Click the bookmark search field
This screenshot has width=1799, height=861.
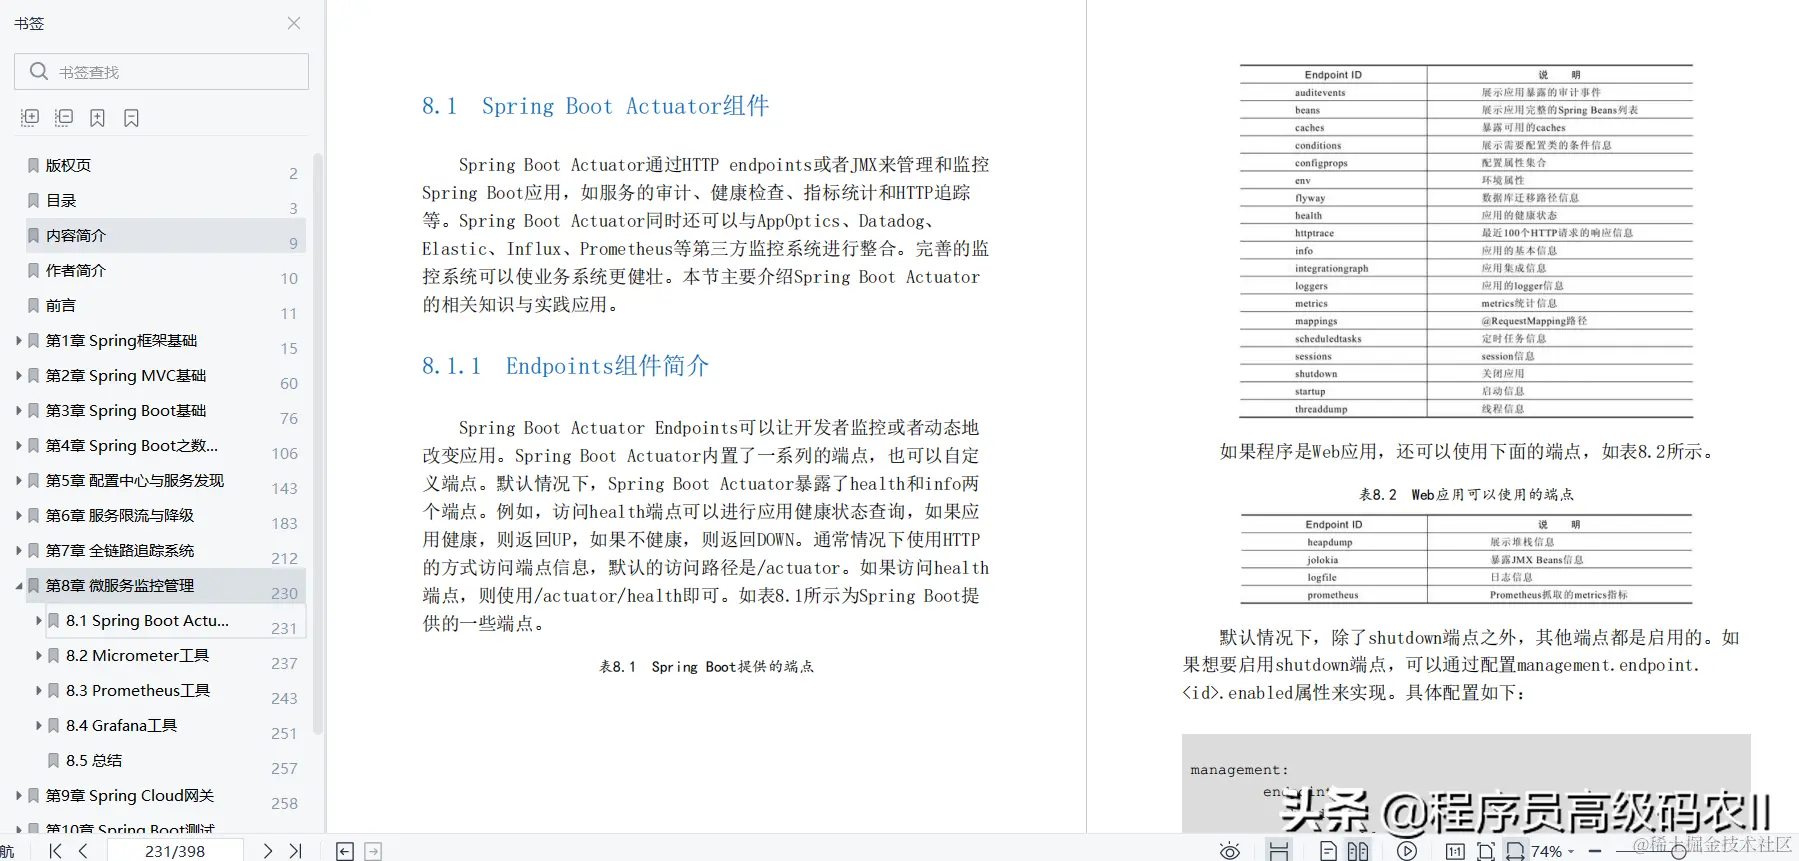click(161, 72)
